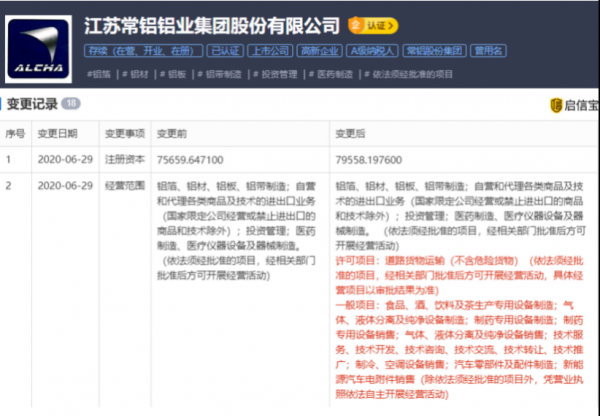Select the 曾用名 tag
Screen dimensions: 600x416
(x=488, y=51)
